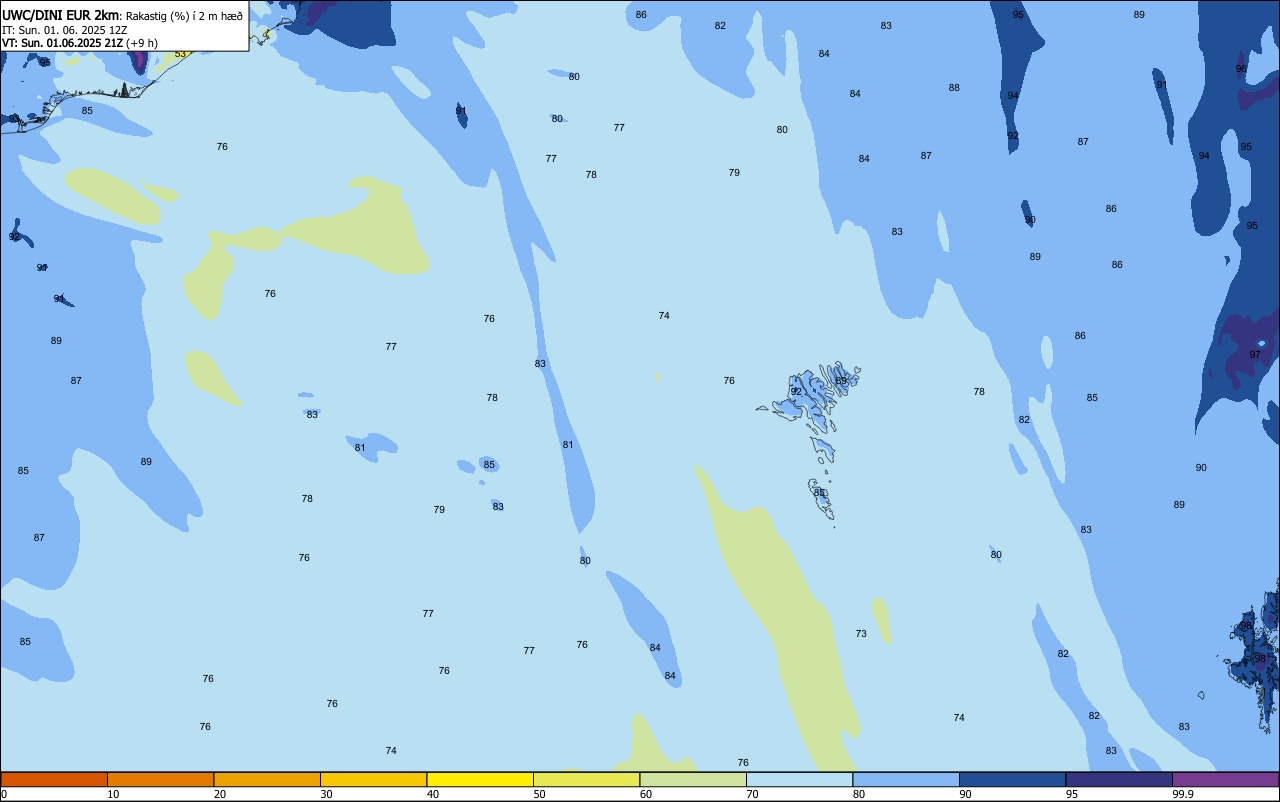Click the 'VT: Sun. 01.06.2025 21Z' valid time line
This screenshot has height=802, width=1280.
tap(62, 43)
